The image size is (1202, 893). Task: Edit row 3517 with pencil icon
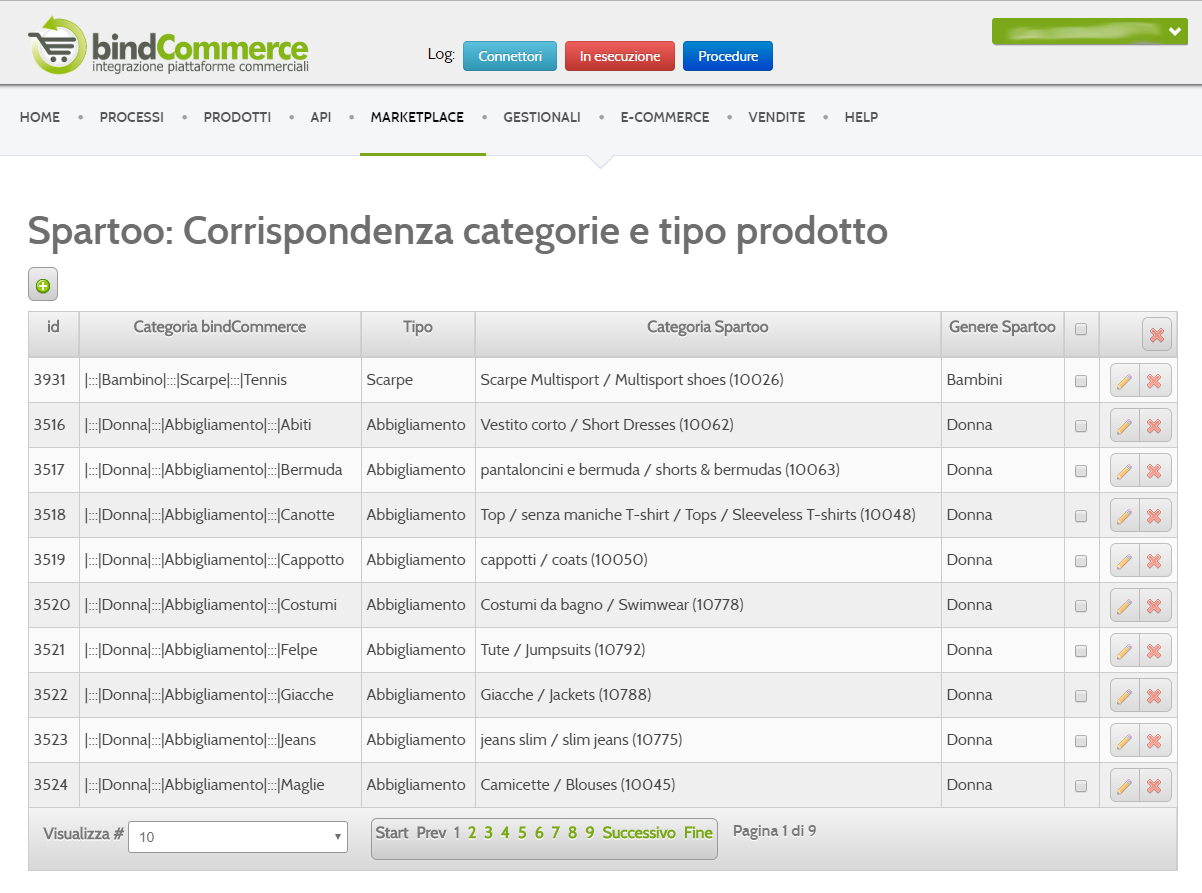point(1124,471)
